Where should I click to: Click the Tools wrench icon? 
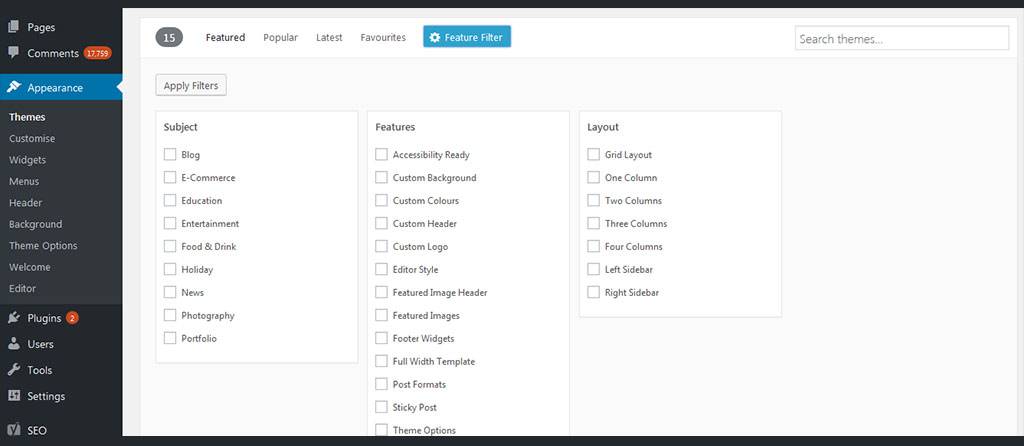point(14,370)
